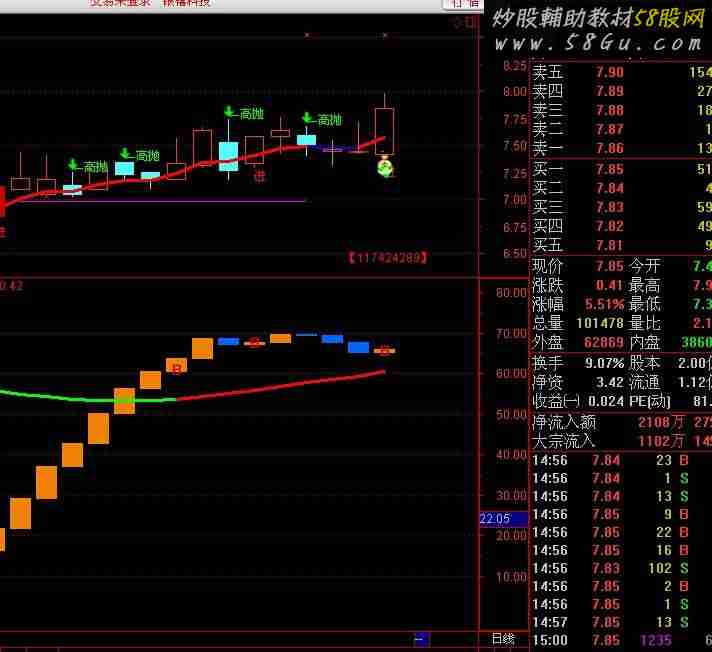Click the 15:00 7.85 1235 trade row

coord(621,641)
